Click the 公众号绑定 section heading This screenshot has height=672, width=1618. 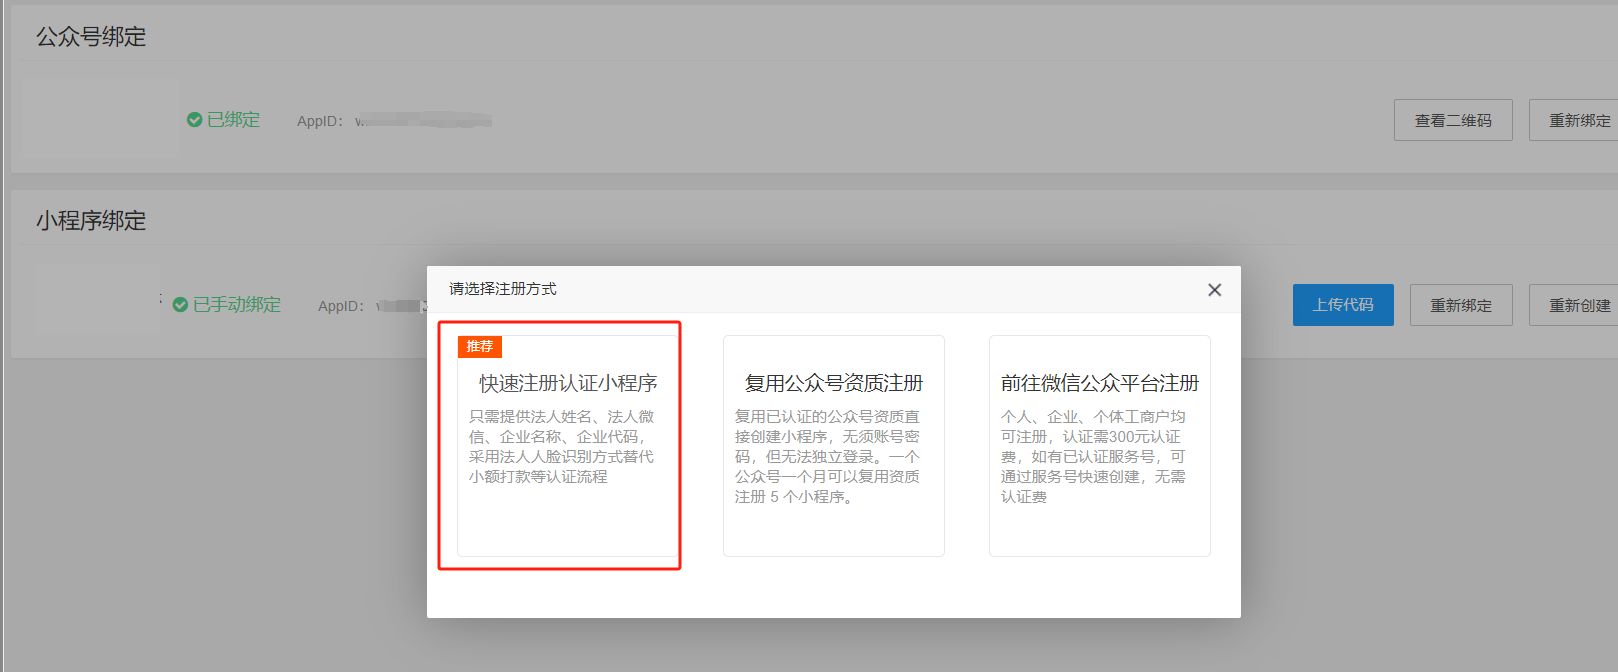(91, 37)
